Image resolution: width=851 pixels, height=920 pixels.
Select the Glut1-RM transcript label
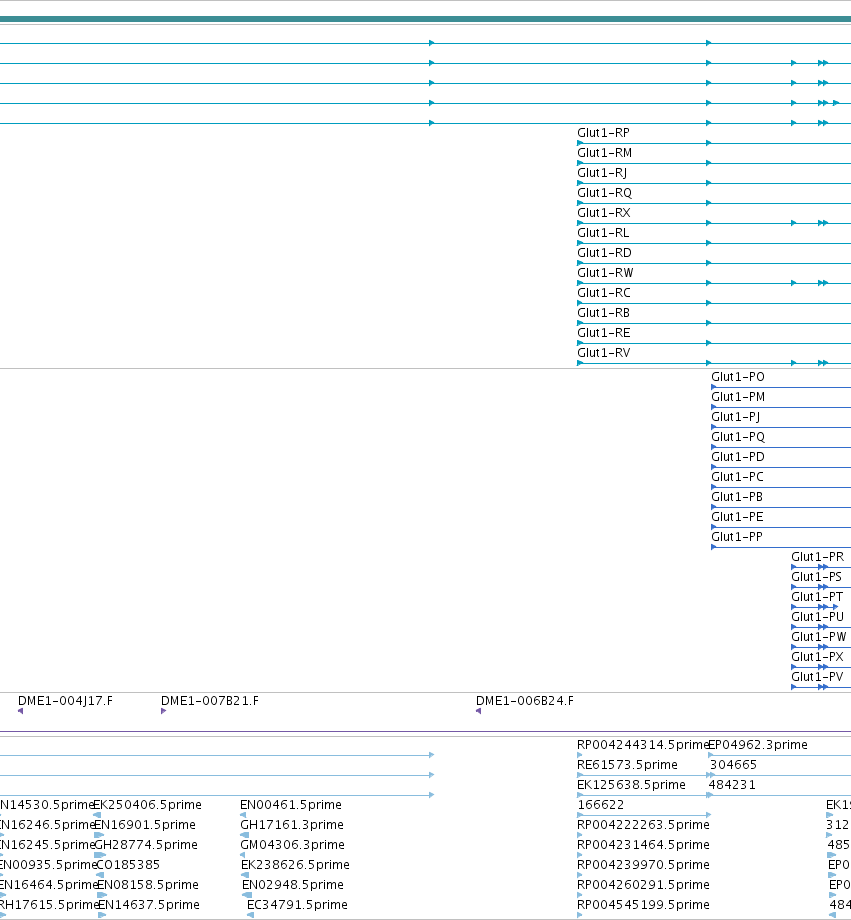(605, 153)
